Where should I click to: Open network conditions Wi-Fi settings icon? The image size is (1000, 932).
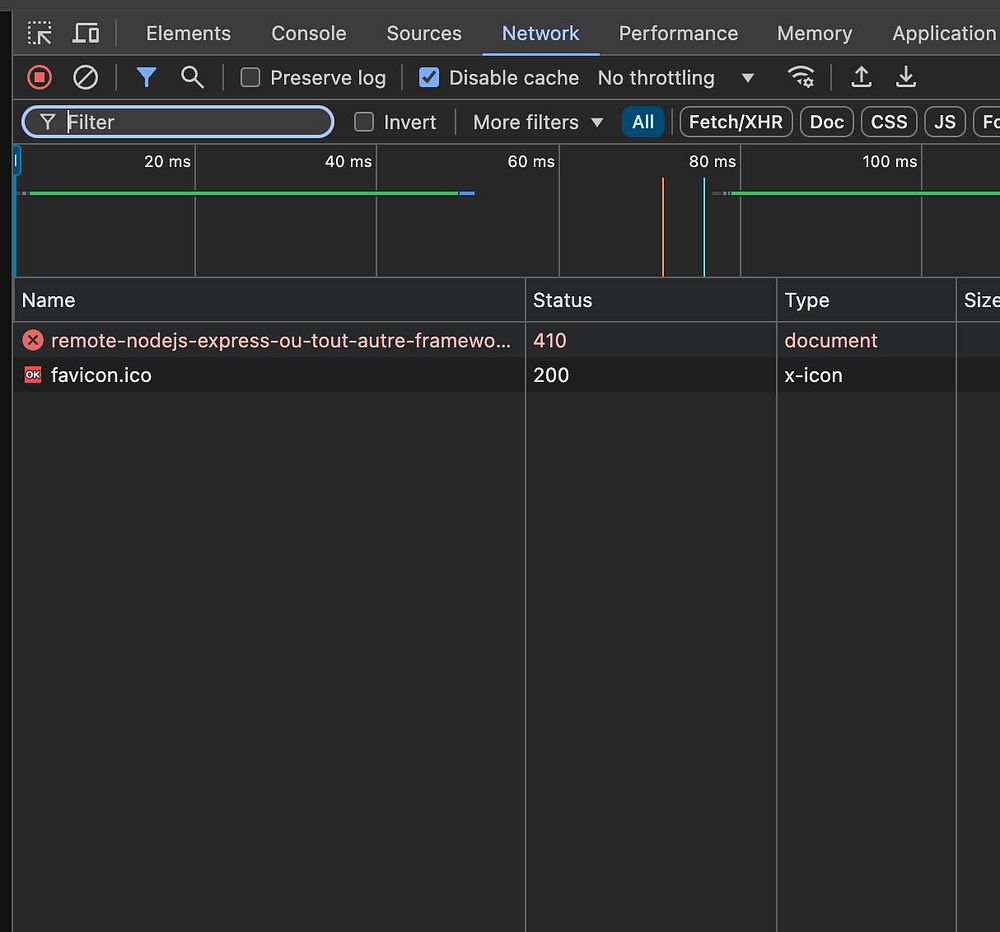coord(800,77)
